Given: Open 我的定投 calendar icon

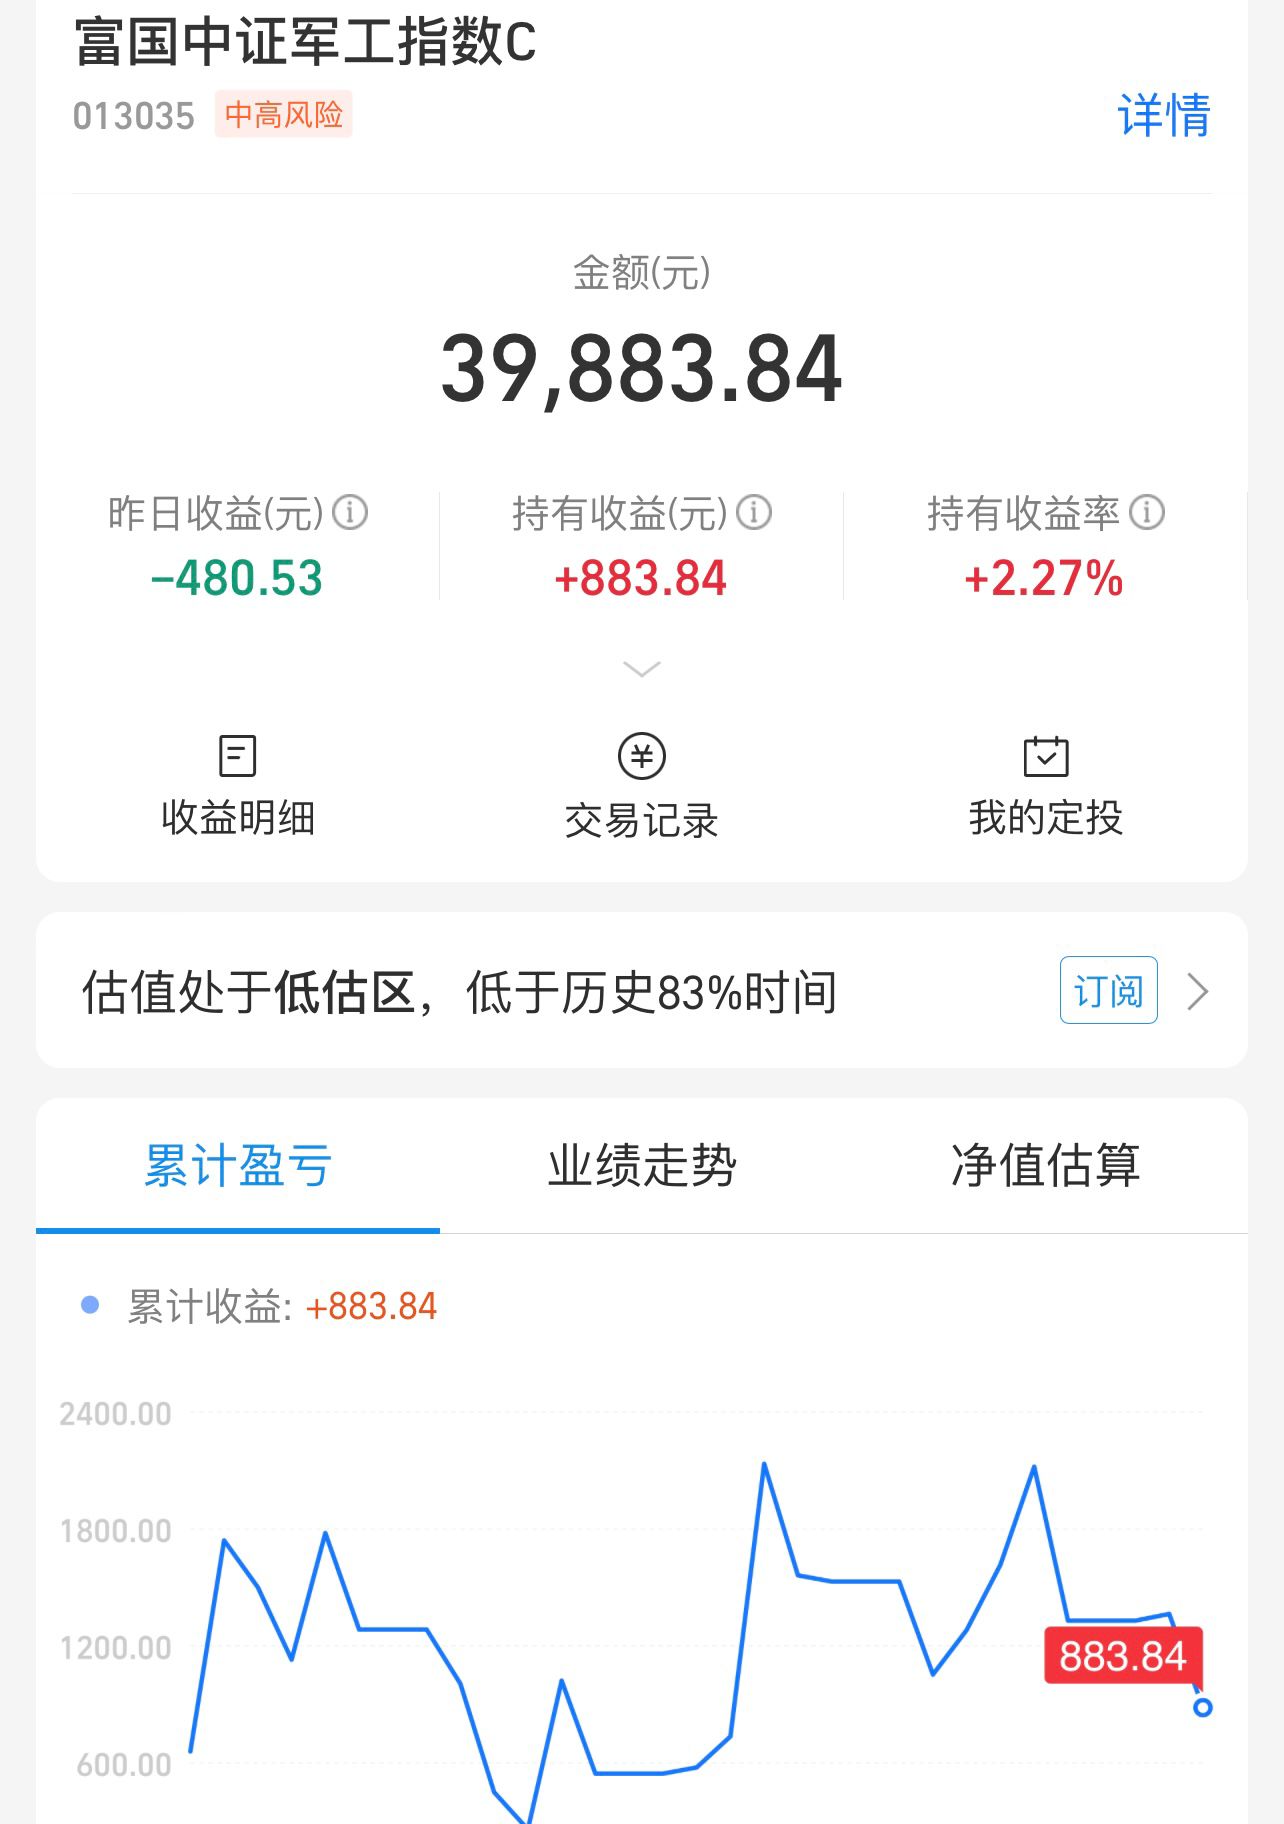Looking at the screenshot, I should point(1046,756).
